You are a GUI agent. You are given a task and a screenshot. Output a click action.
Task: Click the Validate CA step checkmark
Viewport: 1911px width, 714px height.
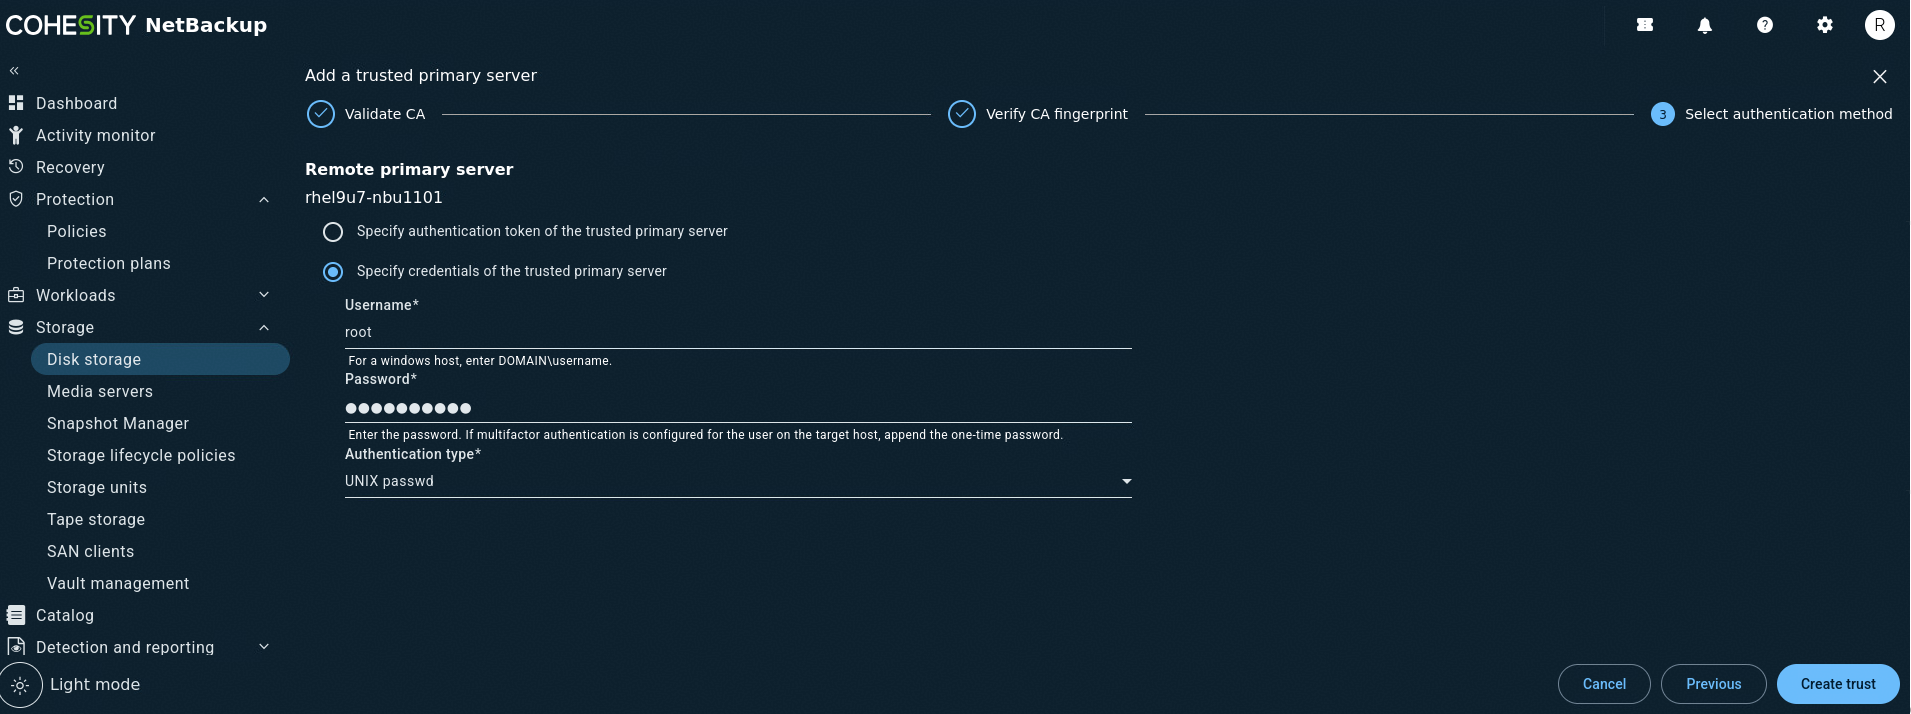321,114
